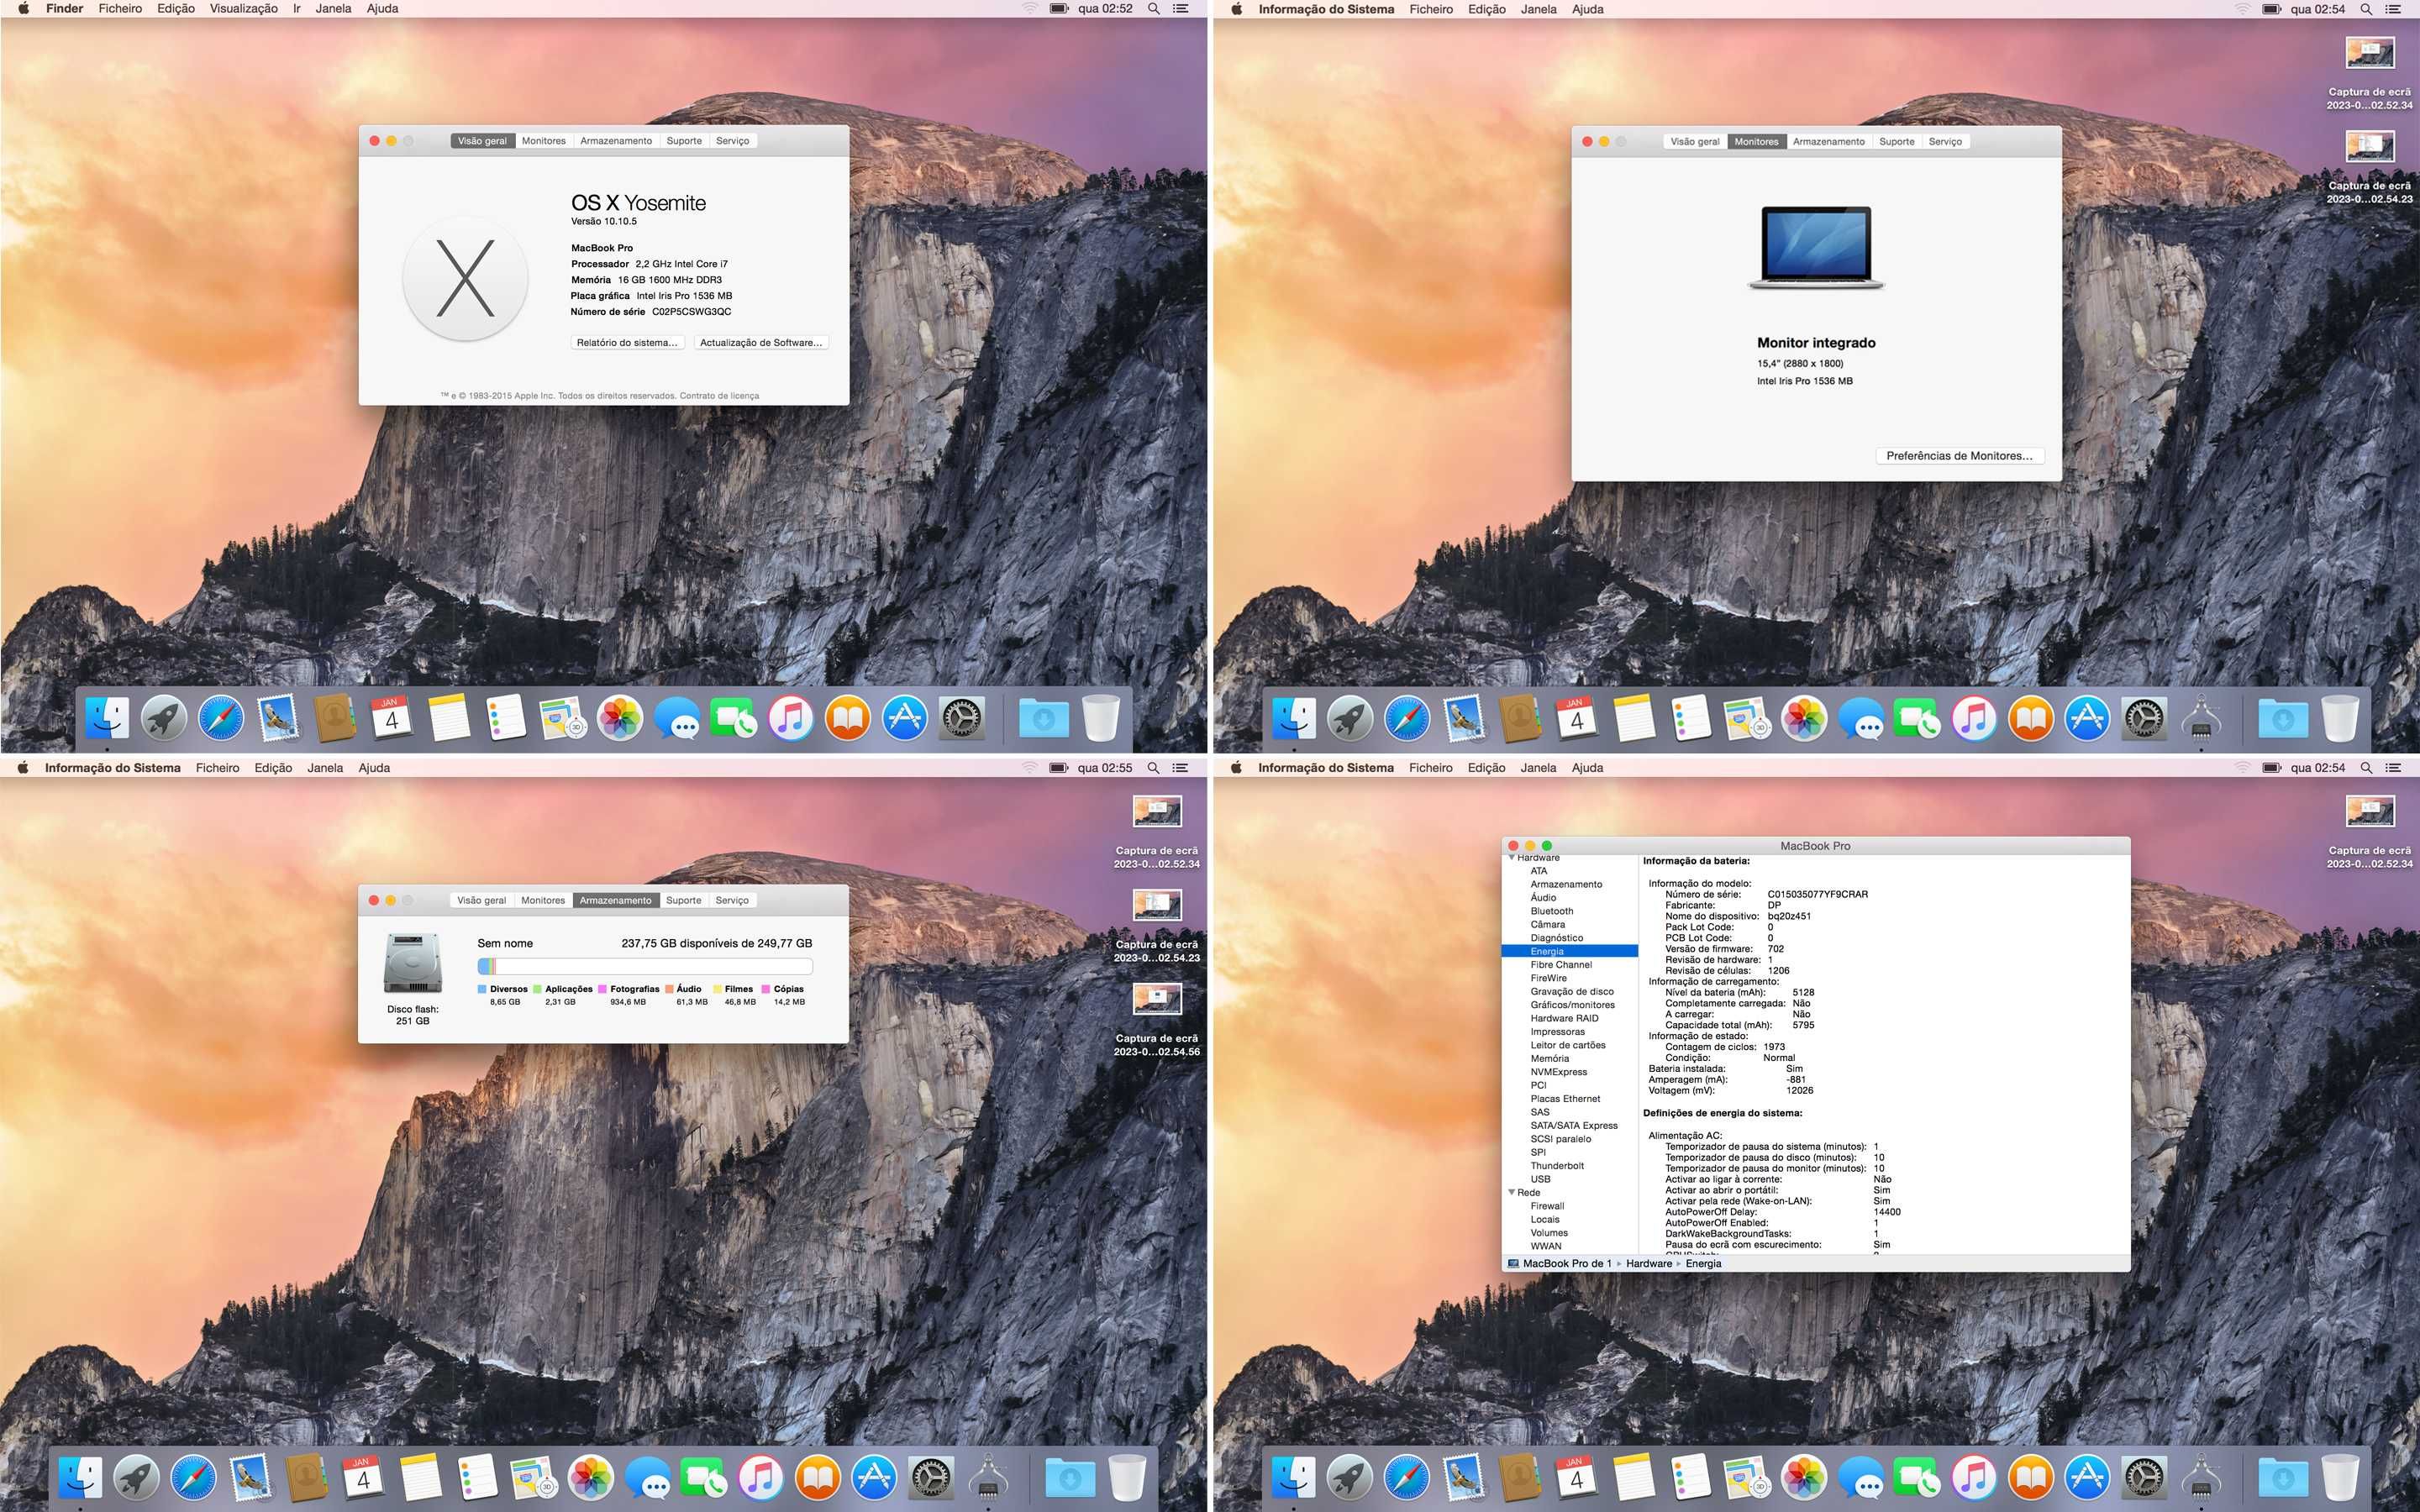The height and width of the screenshot is (1512, 2420).
Task: Select Armazenamento tab in the Monitor integrado window
Action: coord(1828,142)
